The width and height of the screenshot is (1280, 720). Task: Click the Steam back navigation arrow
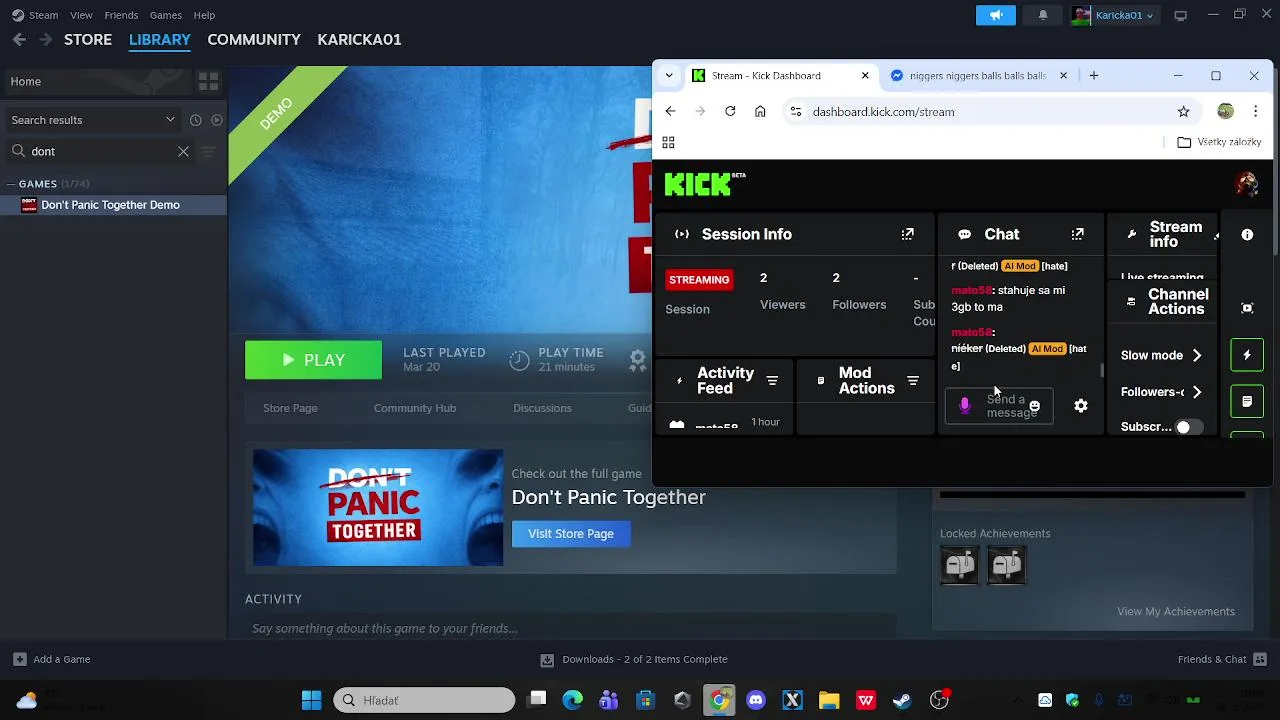tap(19, 40)
